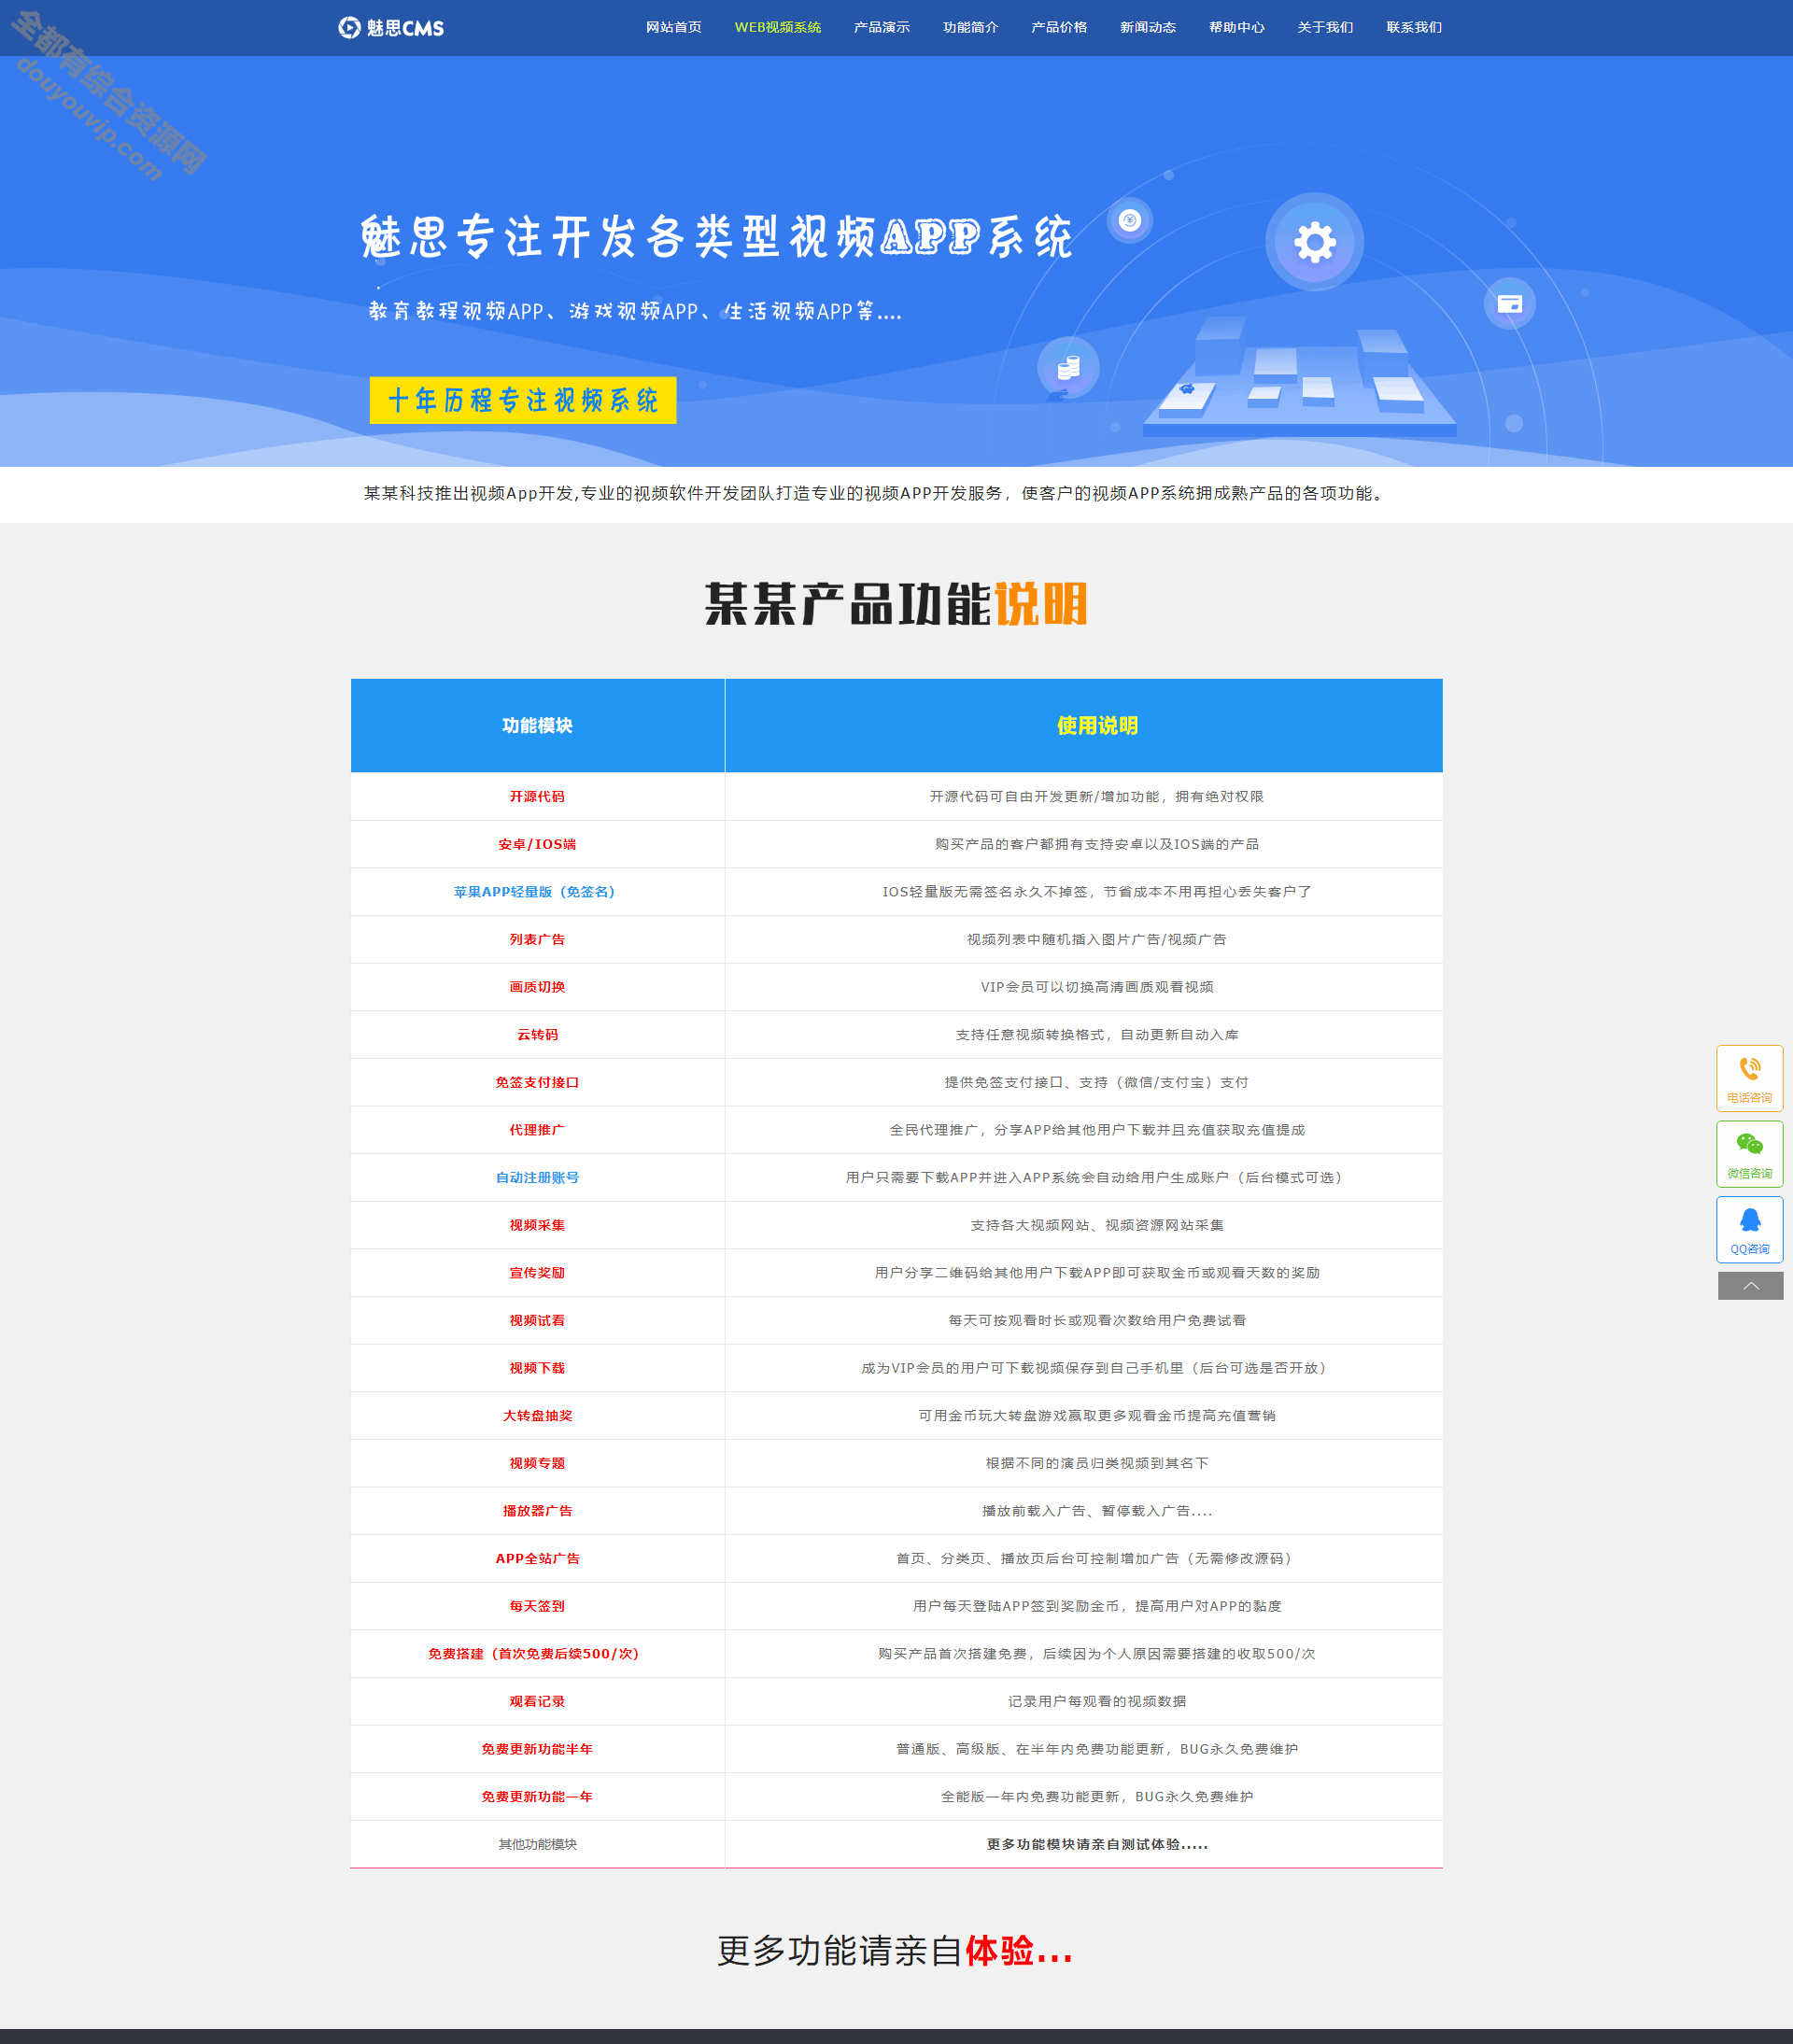Click 更多功能模块请亲自测试体验 description text
The width and height of the screenshot is (1793, 2044).
[1097, 1844]
